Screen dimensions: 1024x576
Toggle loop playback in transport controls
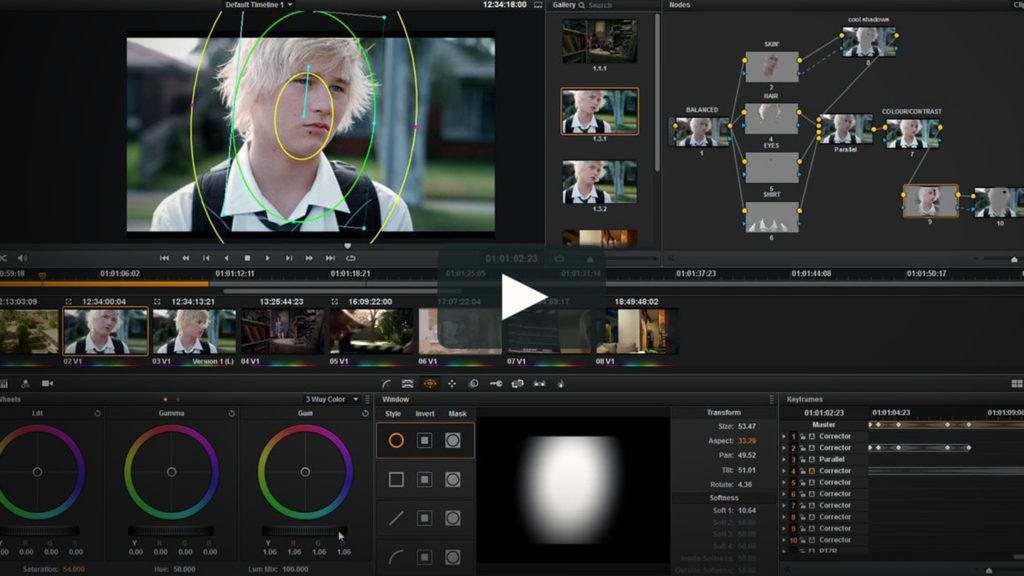351,257
